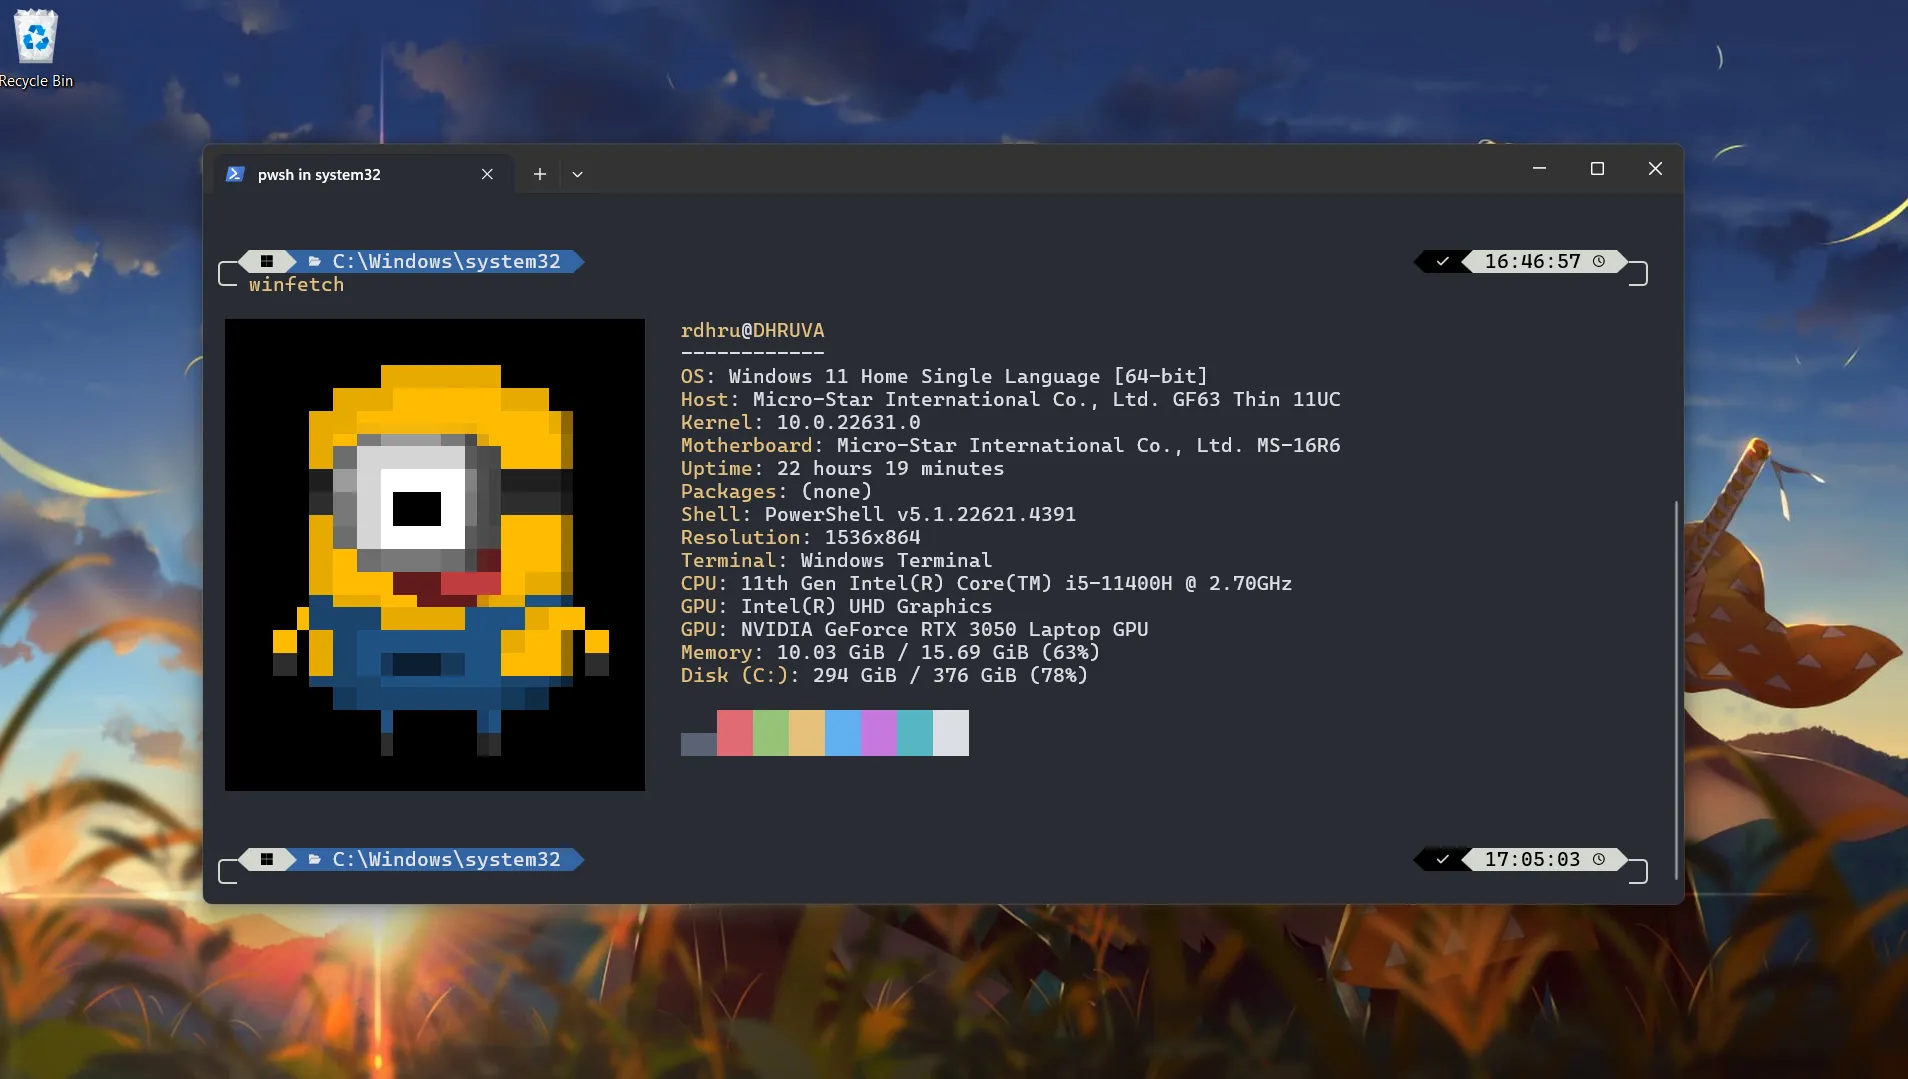1908x1079 pixels.
Task: Click the rdhru@DHRUVA username line
Action: [752, 330]
